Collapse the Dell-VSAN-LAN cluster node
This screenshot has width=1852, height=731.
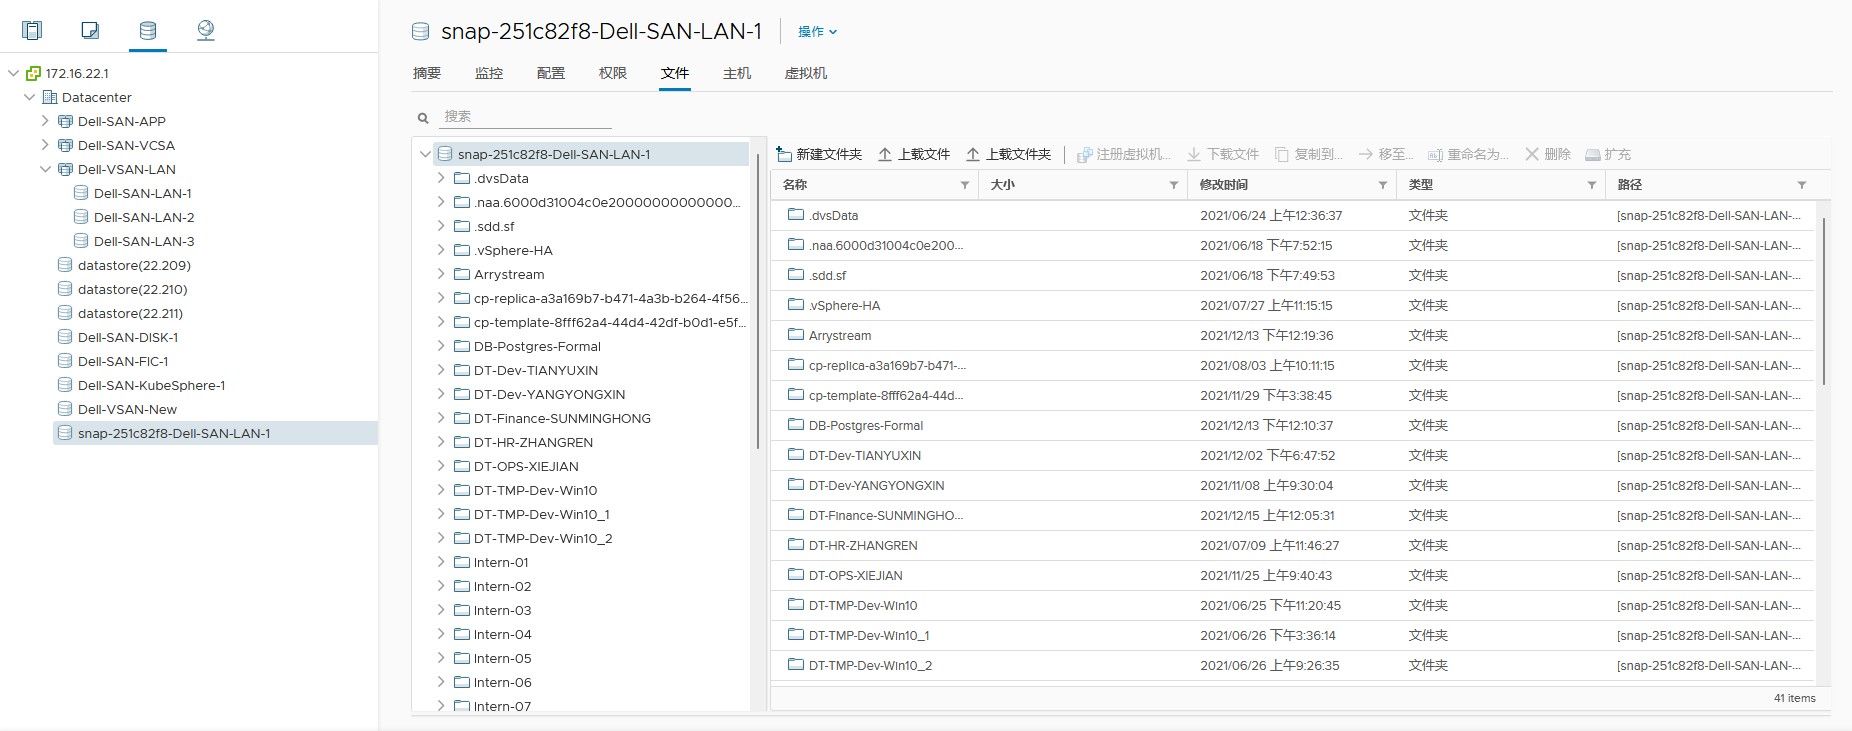pos(45,169)
